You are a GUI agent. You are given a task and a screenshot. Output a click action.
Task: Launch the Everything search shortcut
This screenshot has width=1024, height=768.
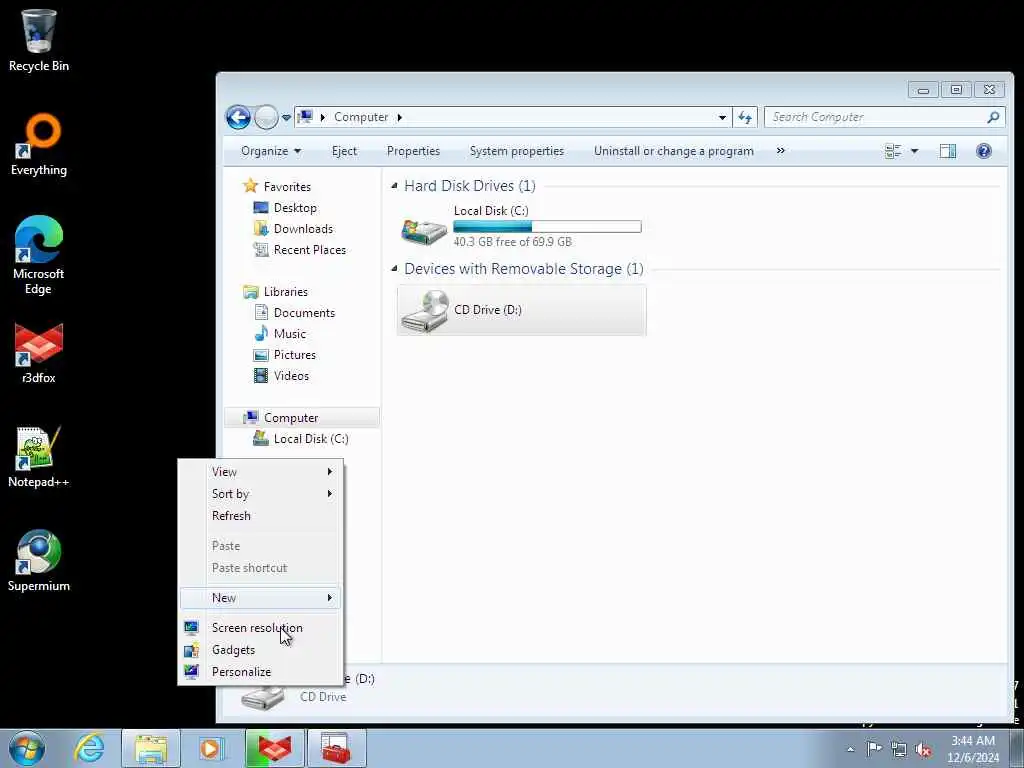tap(39, 145)
